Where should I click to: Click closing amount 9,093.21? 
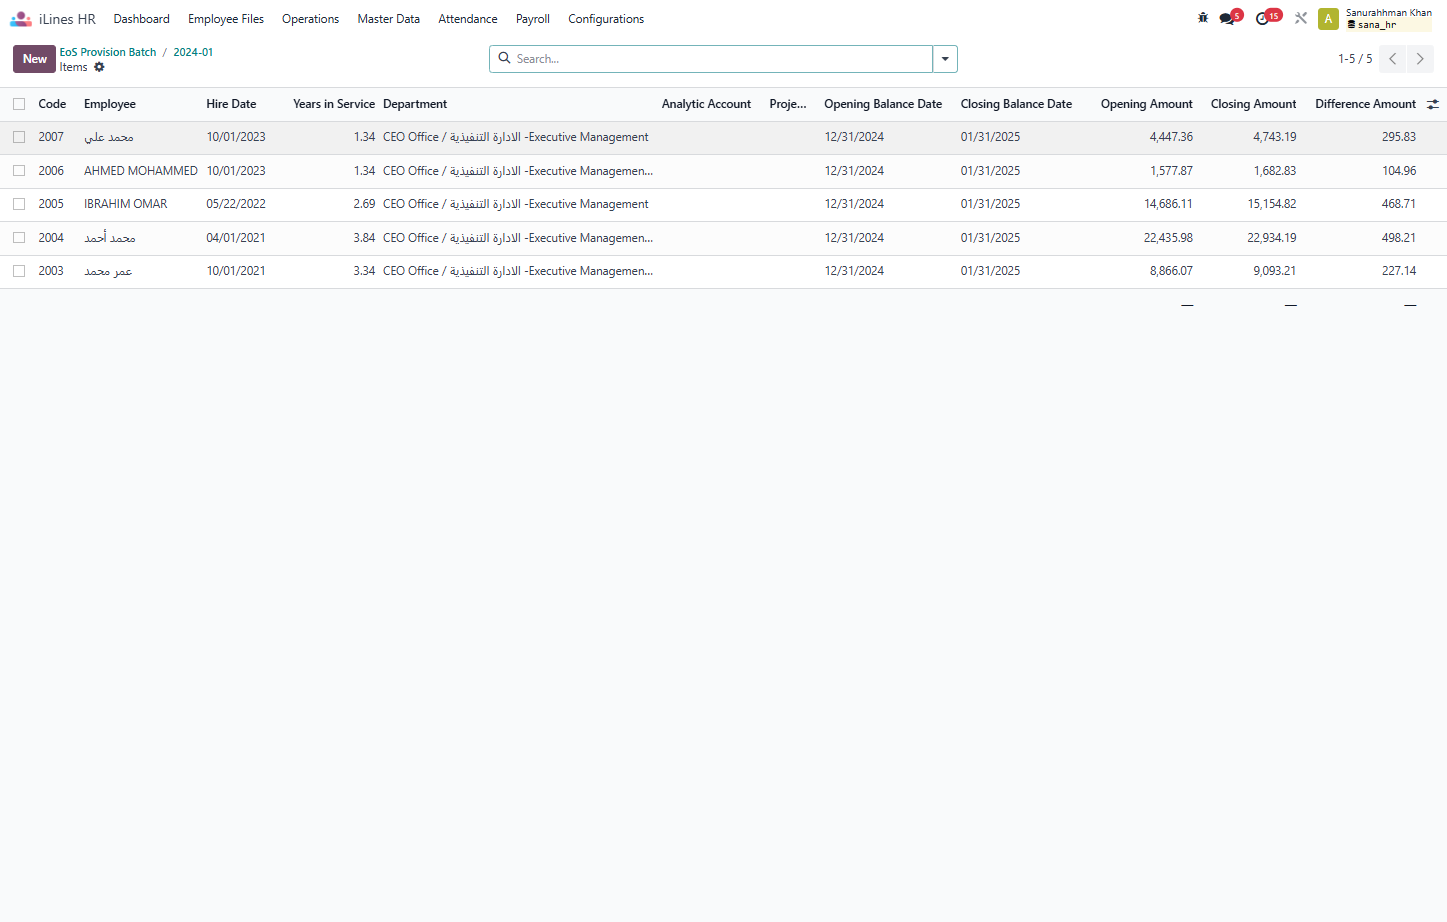coord(1275,271)
